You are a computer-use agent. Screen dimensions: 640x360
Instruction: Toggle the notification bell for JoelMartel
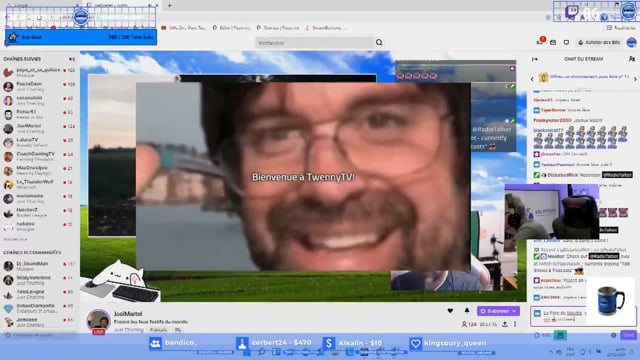pos(467,311)
